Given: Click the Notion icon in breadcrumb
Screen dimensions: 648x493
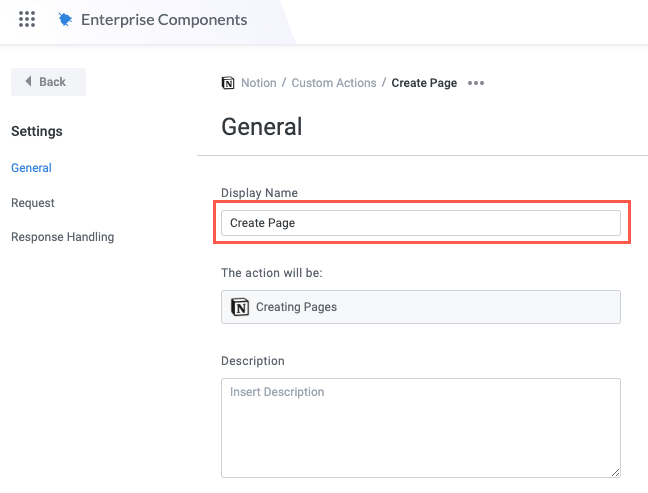Looking at the screenshot, I should coord(228,83).
